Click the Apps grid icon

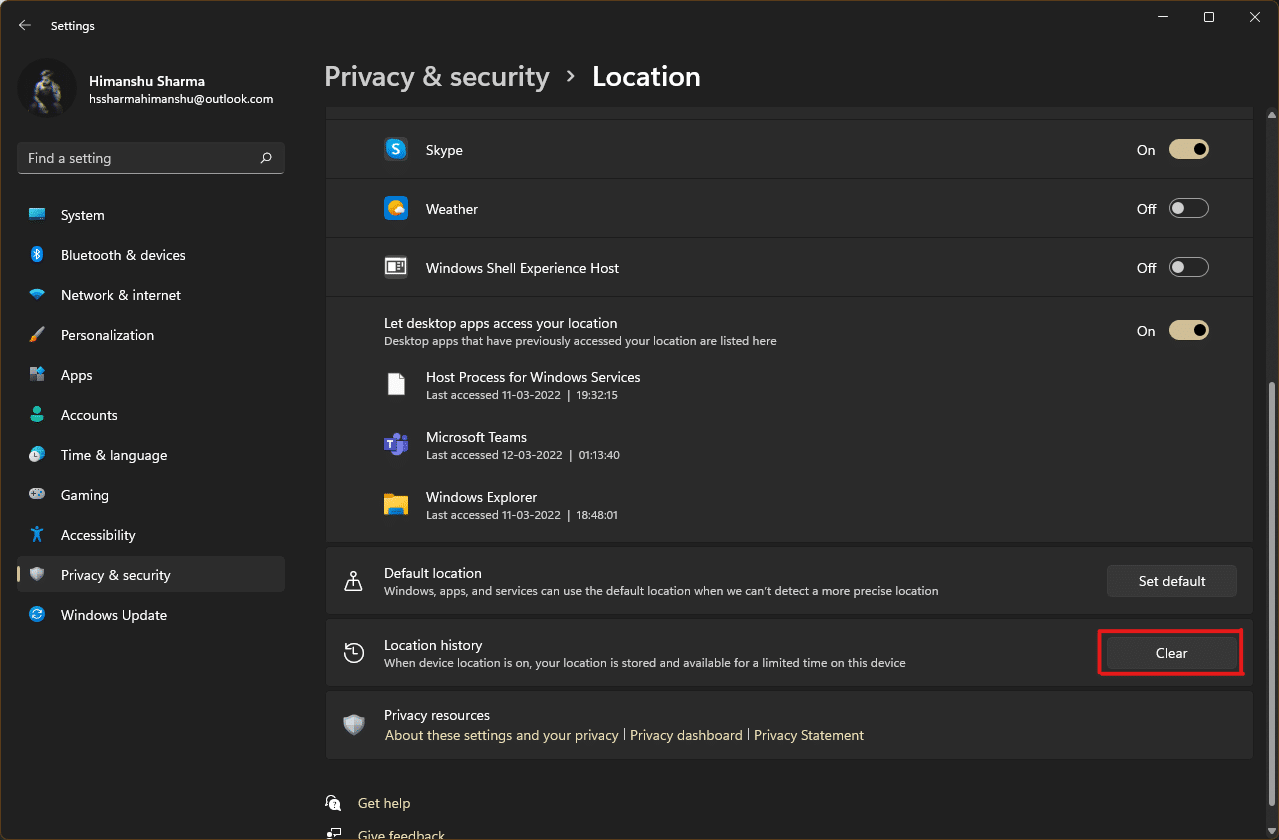click(37, 375)
